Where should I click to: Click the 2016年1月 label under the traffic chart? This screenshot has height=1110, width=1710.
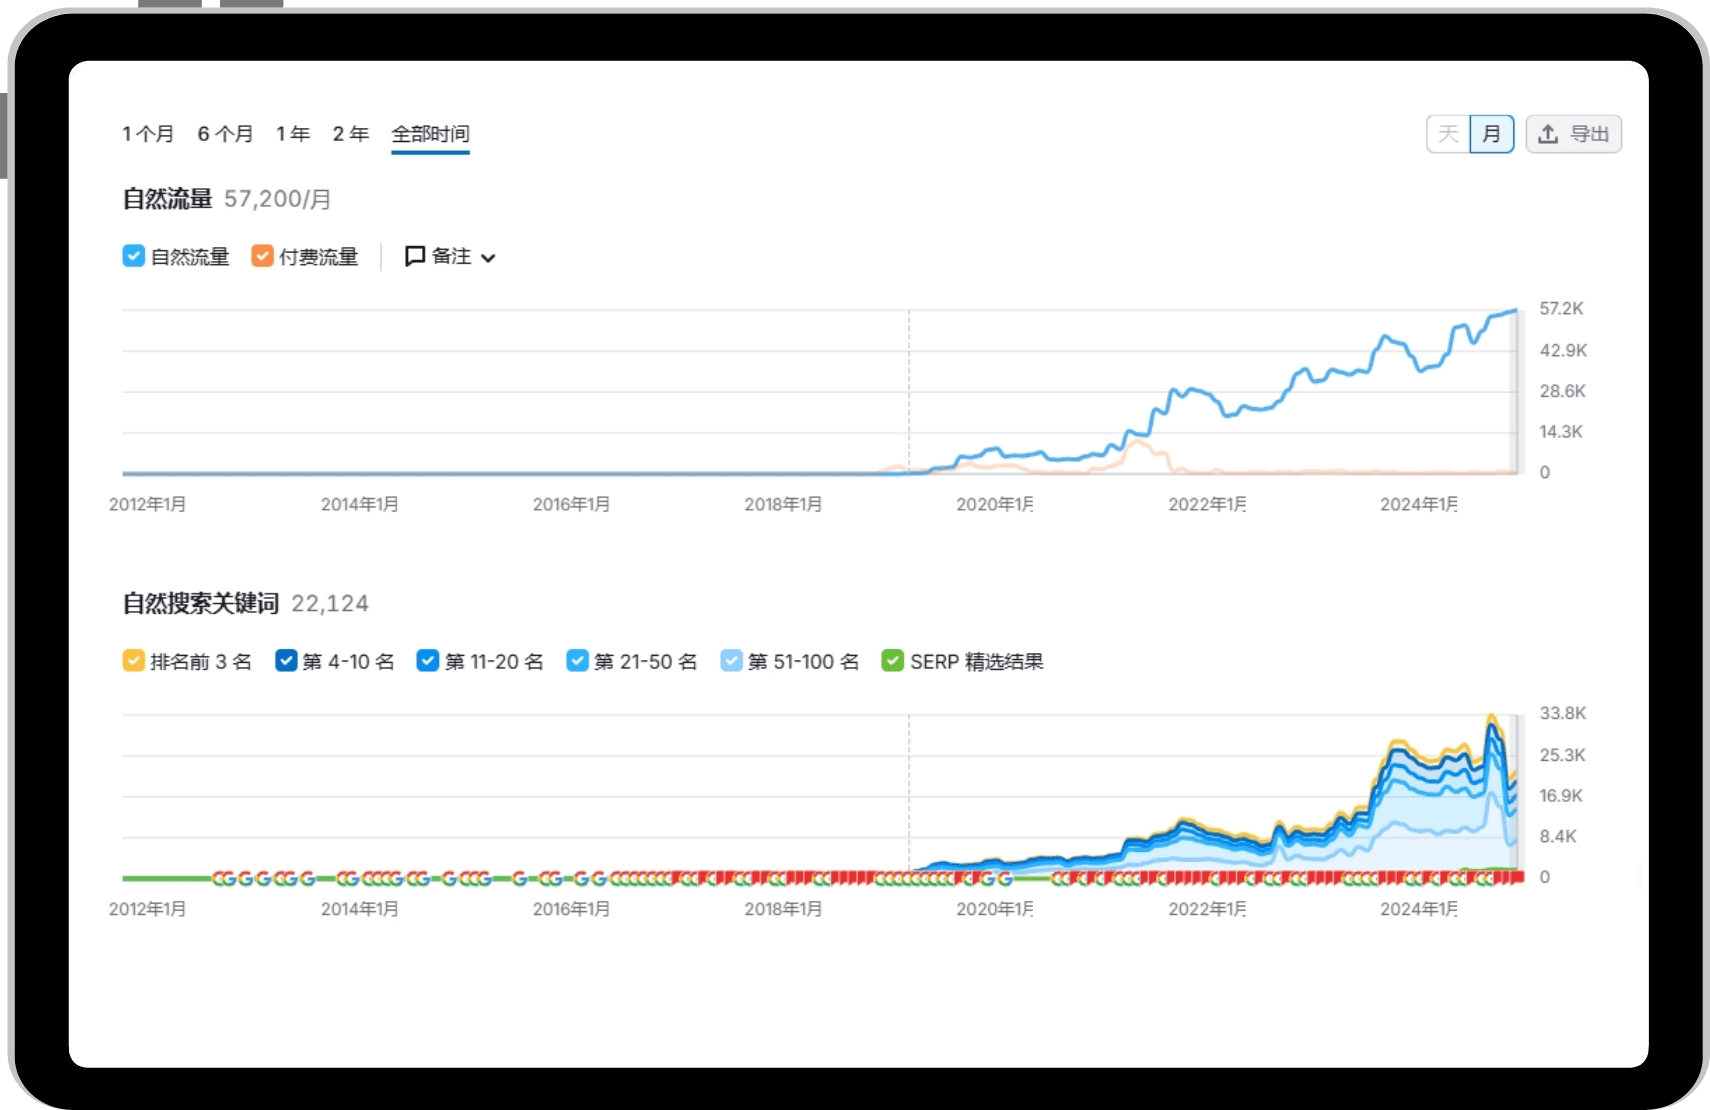tap(571, 504)
